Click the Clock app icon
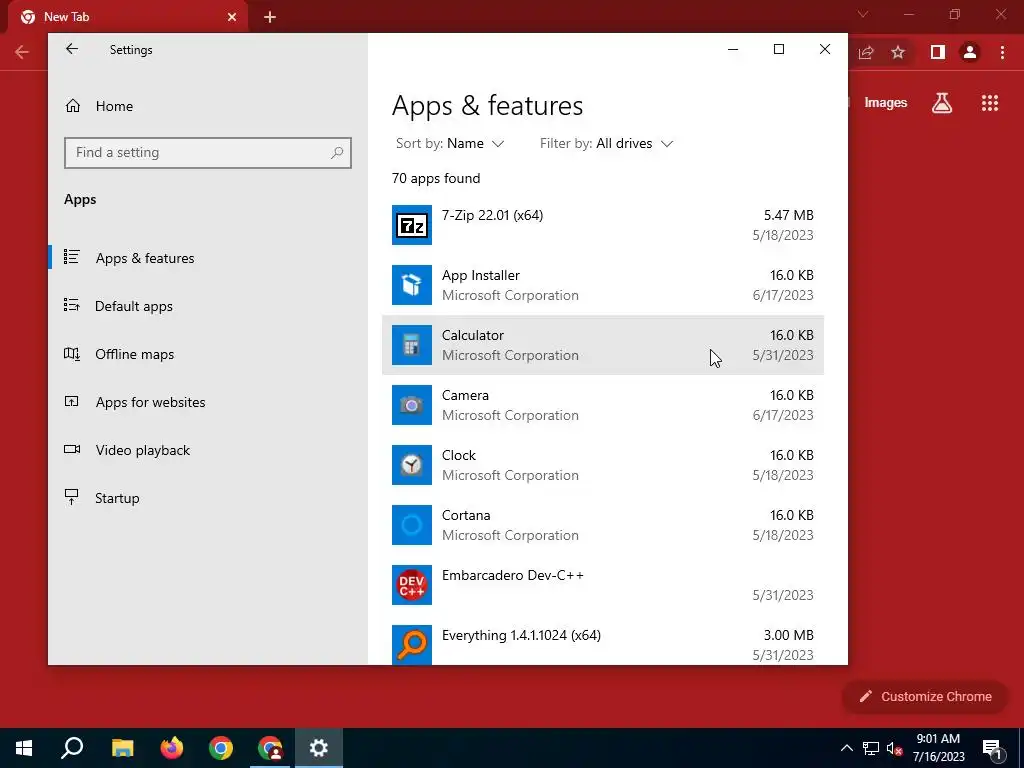This screenshot has height=768, width=1024. 411,465
